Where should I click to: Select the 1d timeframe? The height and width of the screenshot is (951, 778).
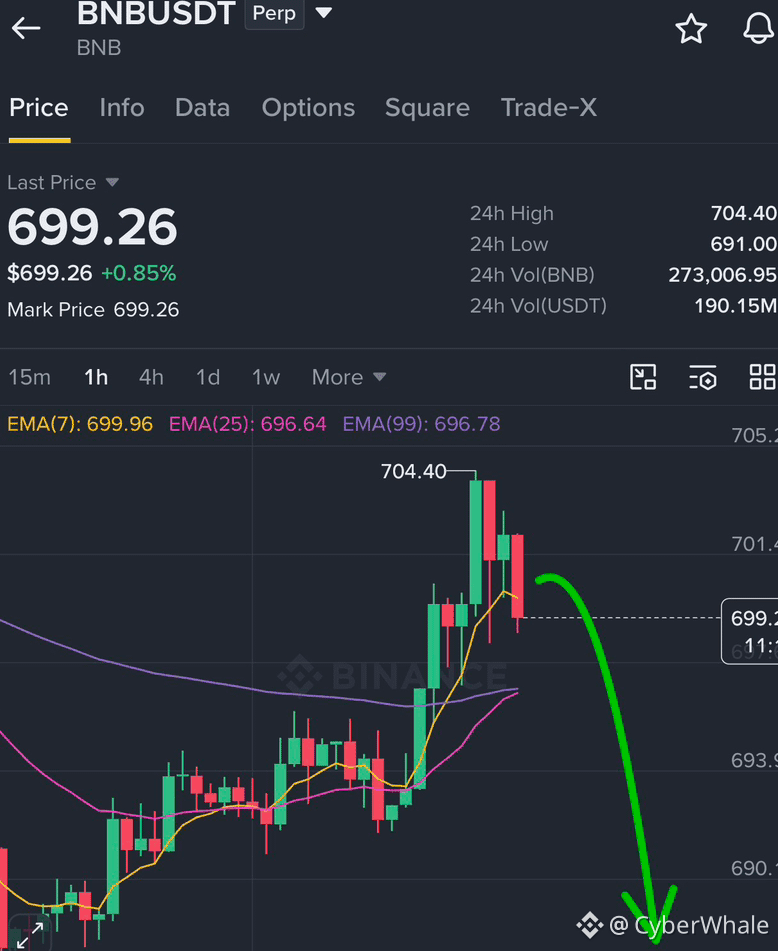(x=207, y=377)
